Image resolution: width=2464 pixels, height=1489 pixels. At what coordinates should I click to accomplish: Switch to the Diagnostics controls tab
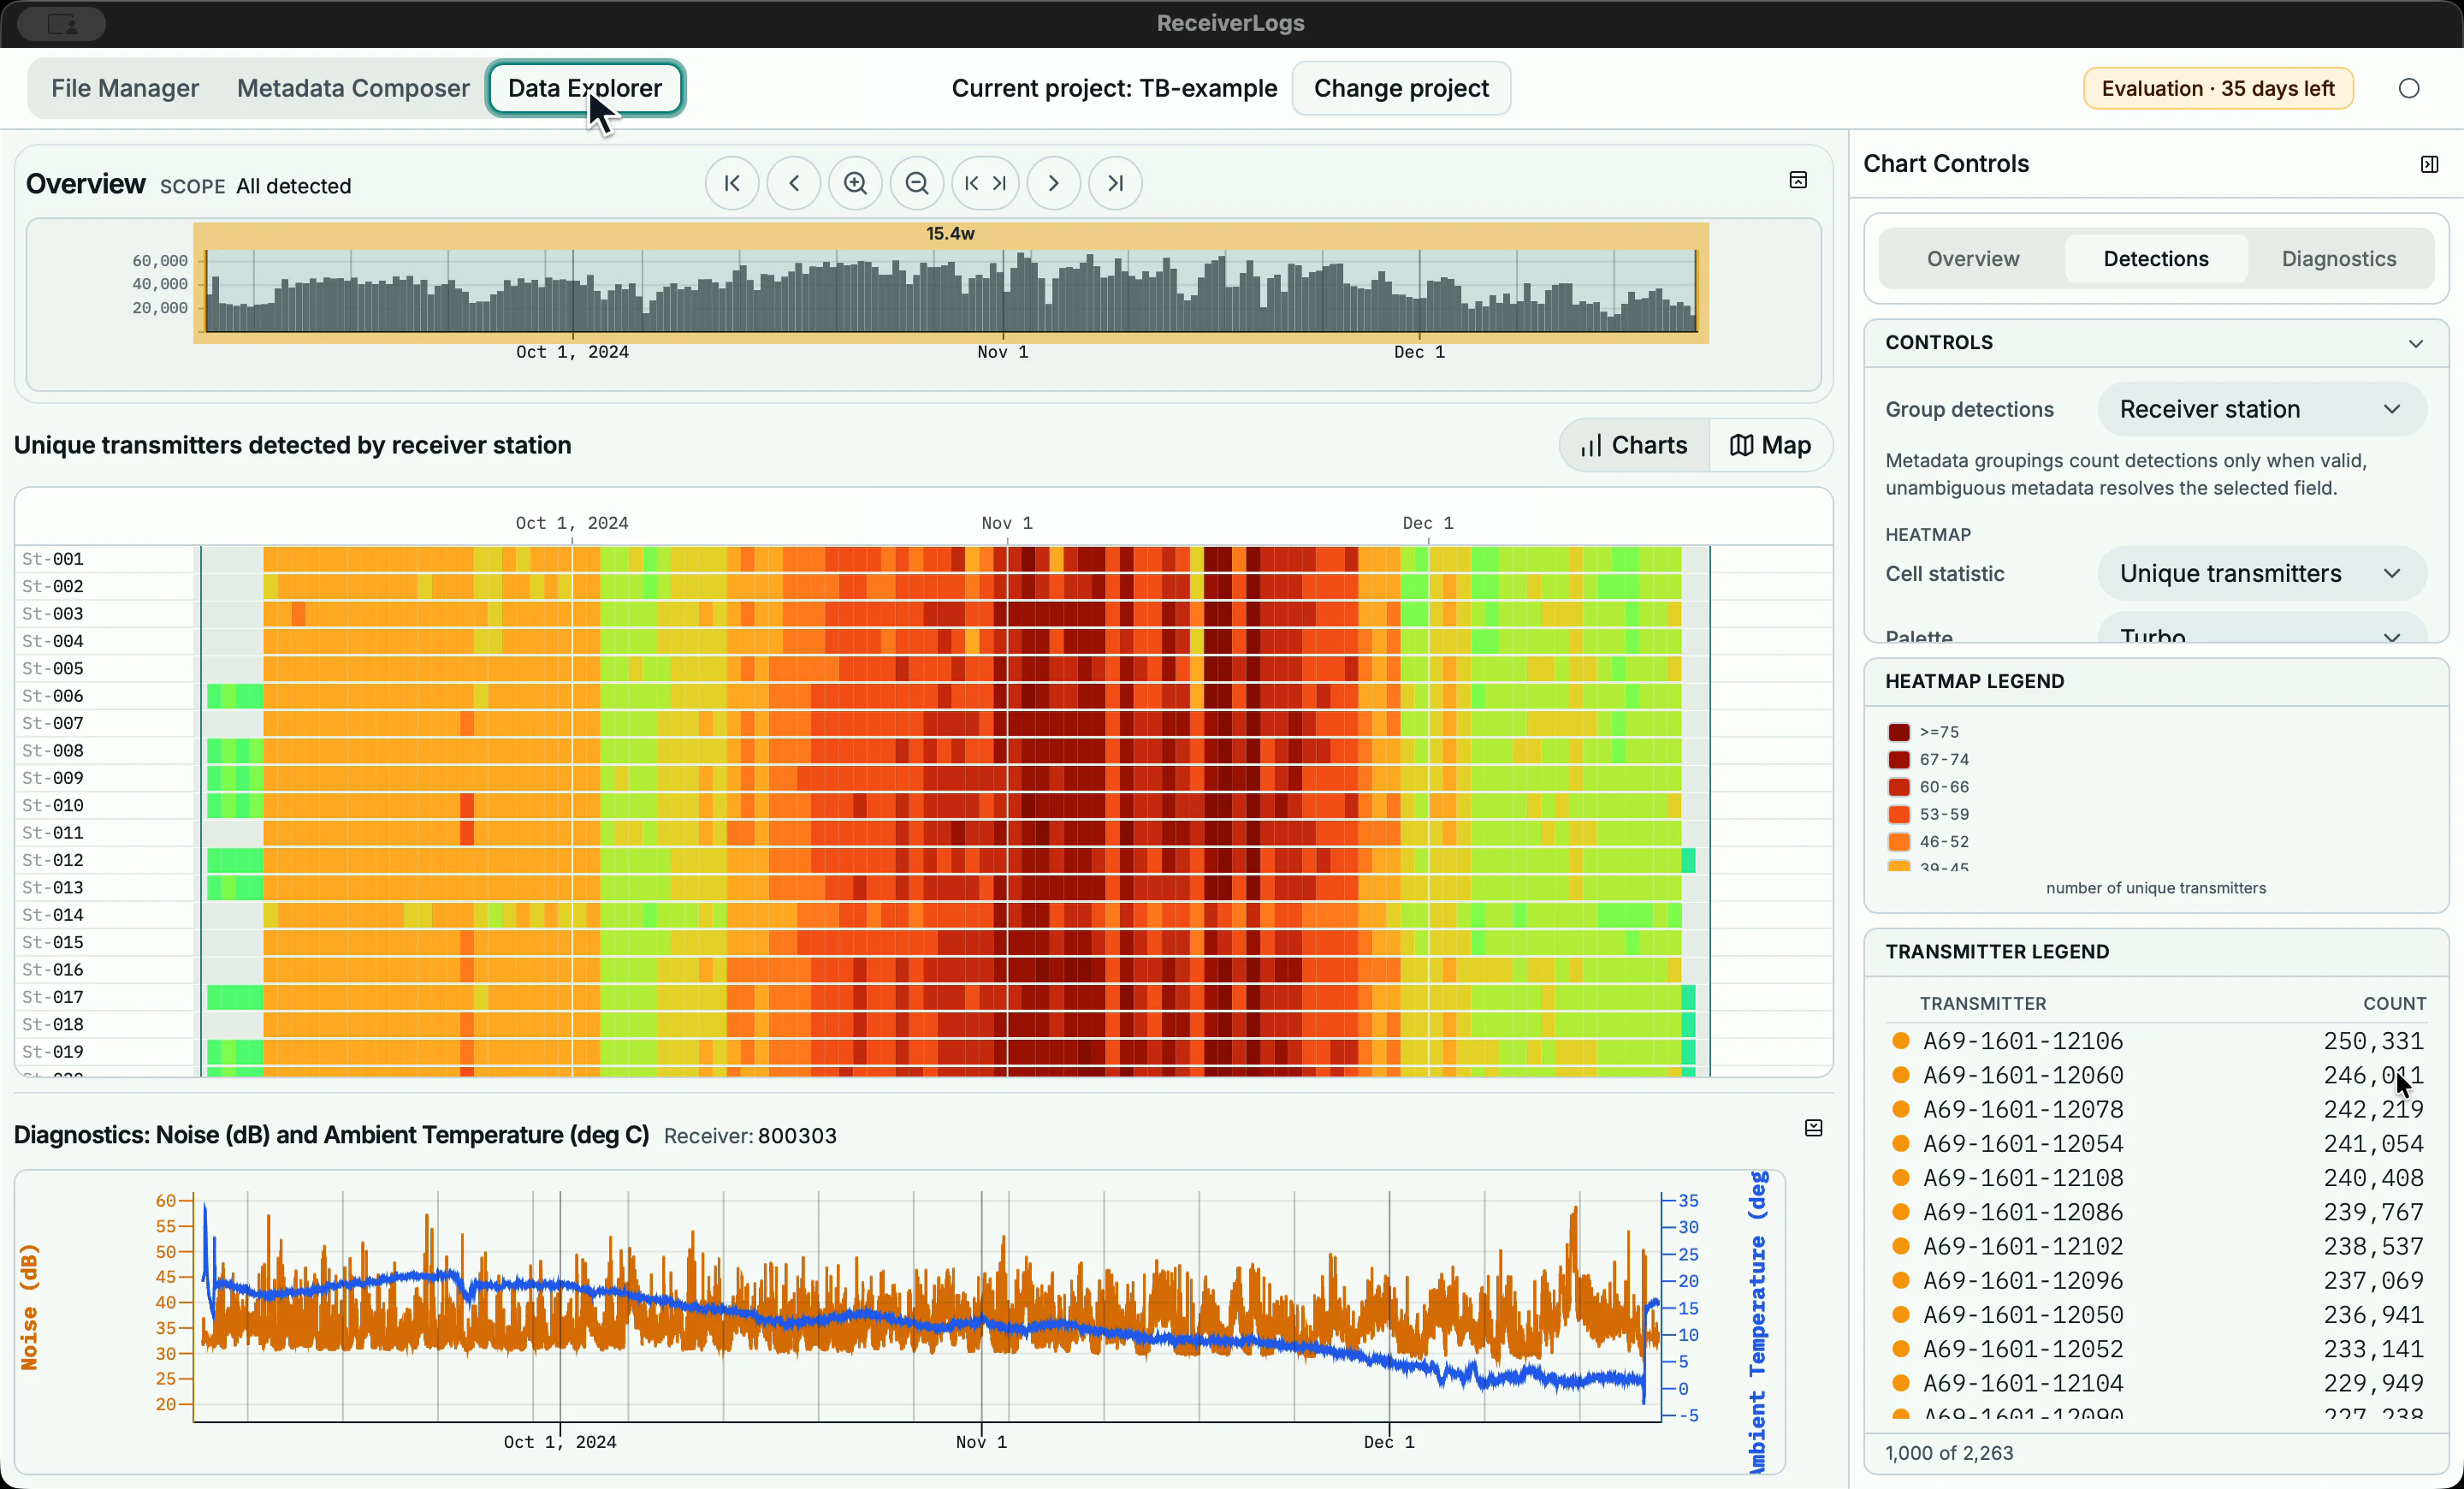pos(2338,259)
